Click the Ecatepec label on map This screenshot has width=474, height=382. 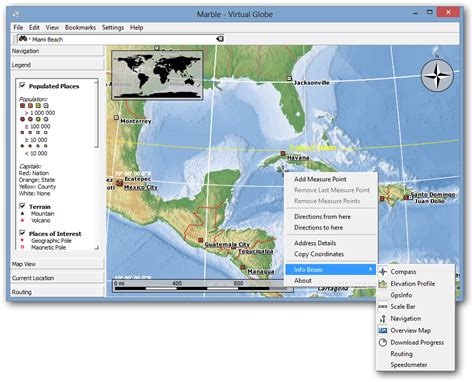pos(137,179)
